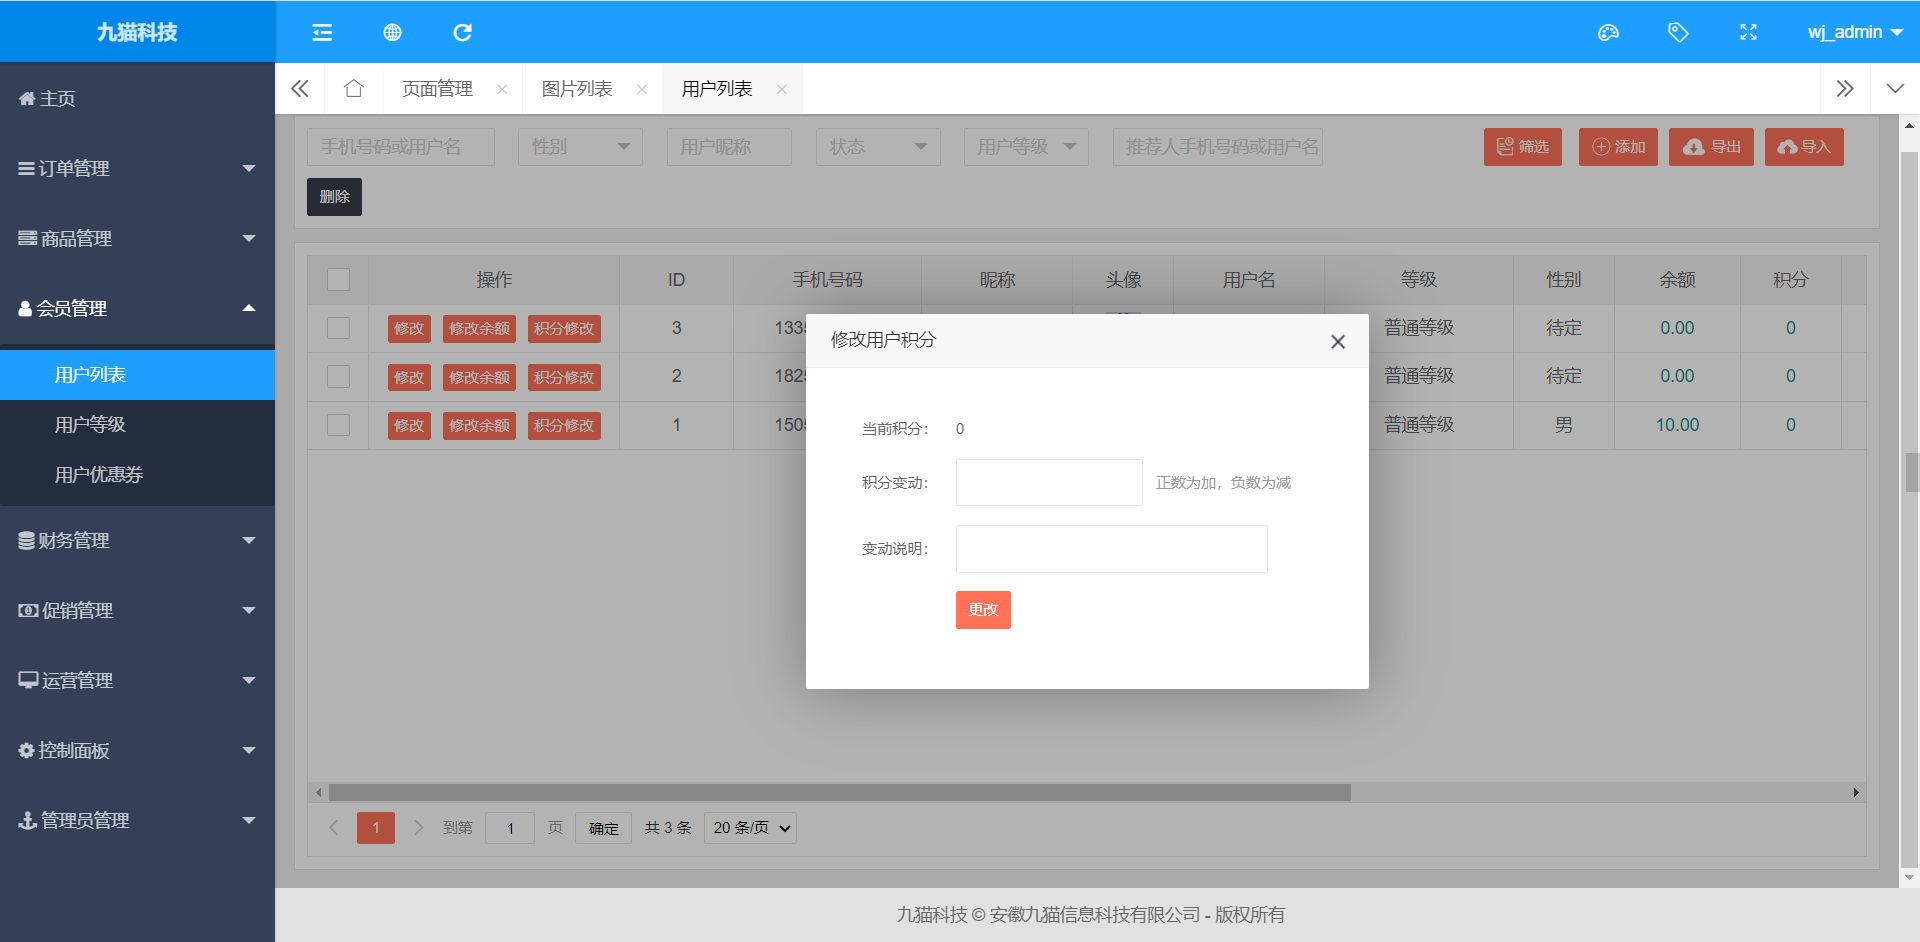Open the theme palette icon
1920x942 pixels.
(x=1608, y=33)
